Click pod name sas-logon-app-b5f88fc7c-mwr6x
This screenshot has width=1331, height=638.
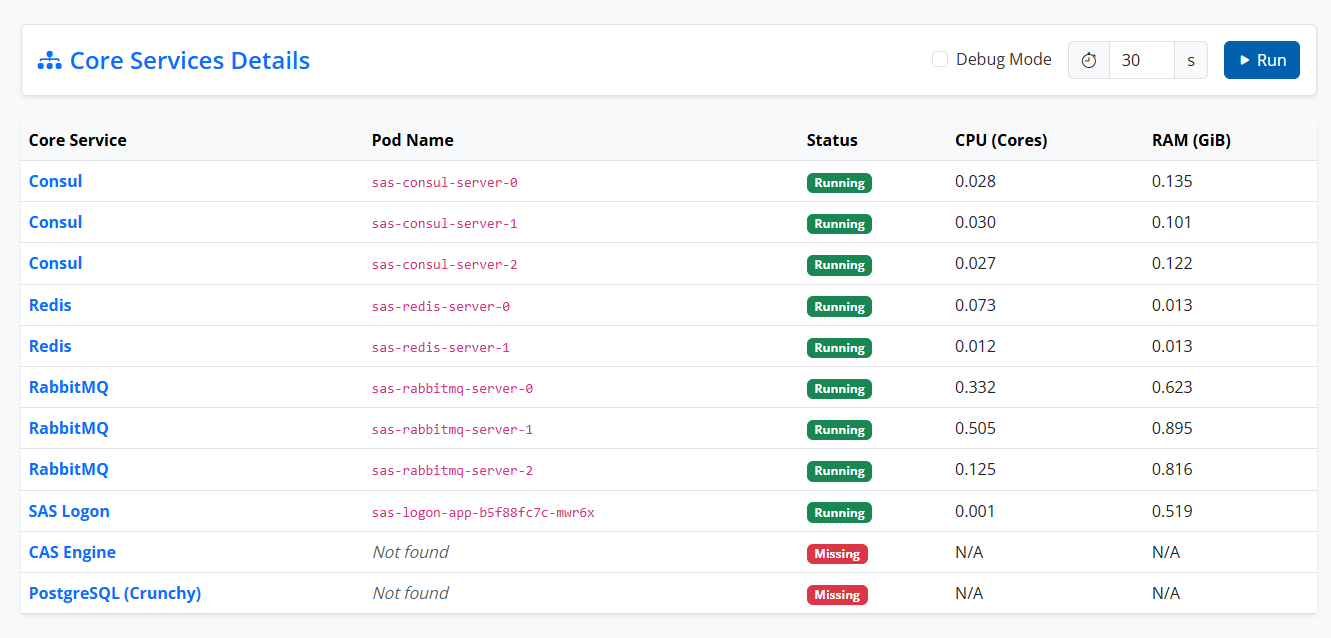[483, 512]
